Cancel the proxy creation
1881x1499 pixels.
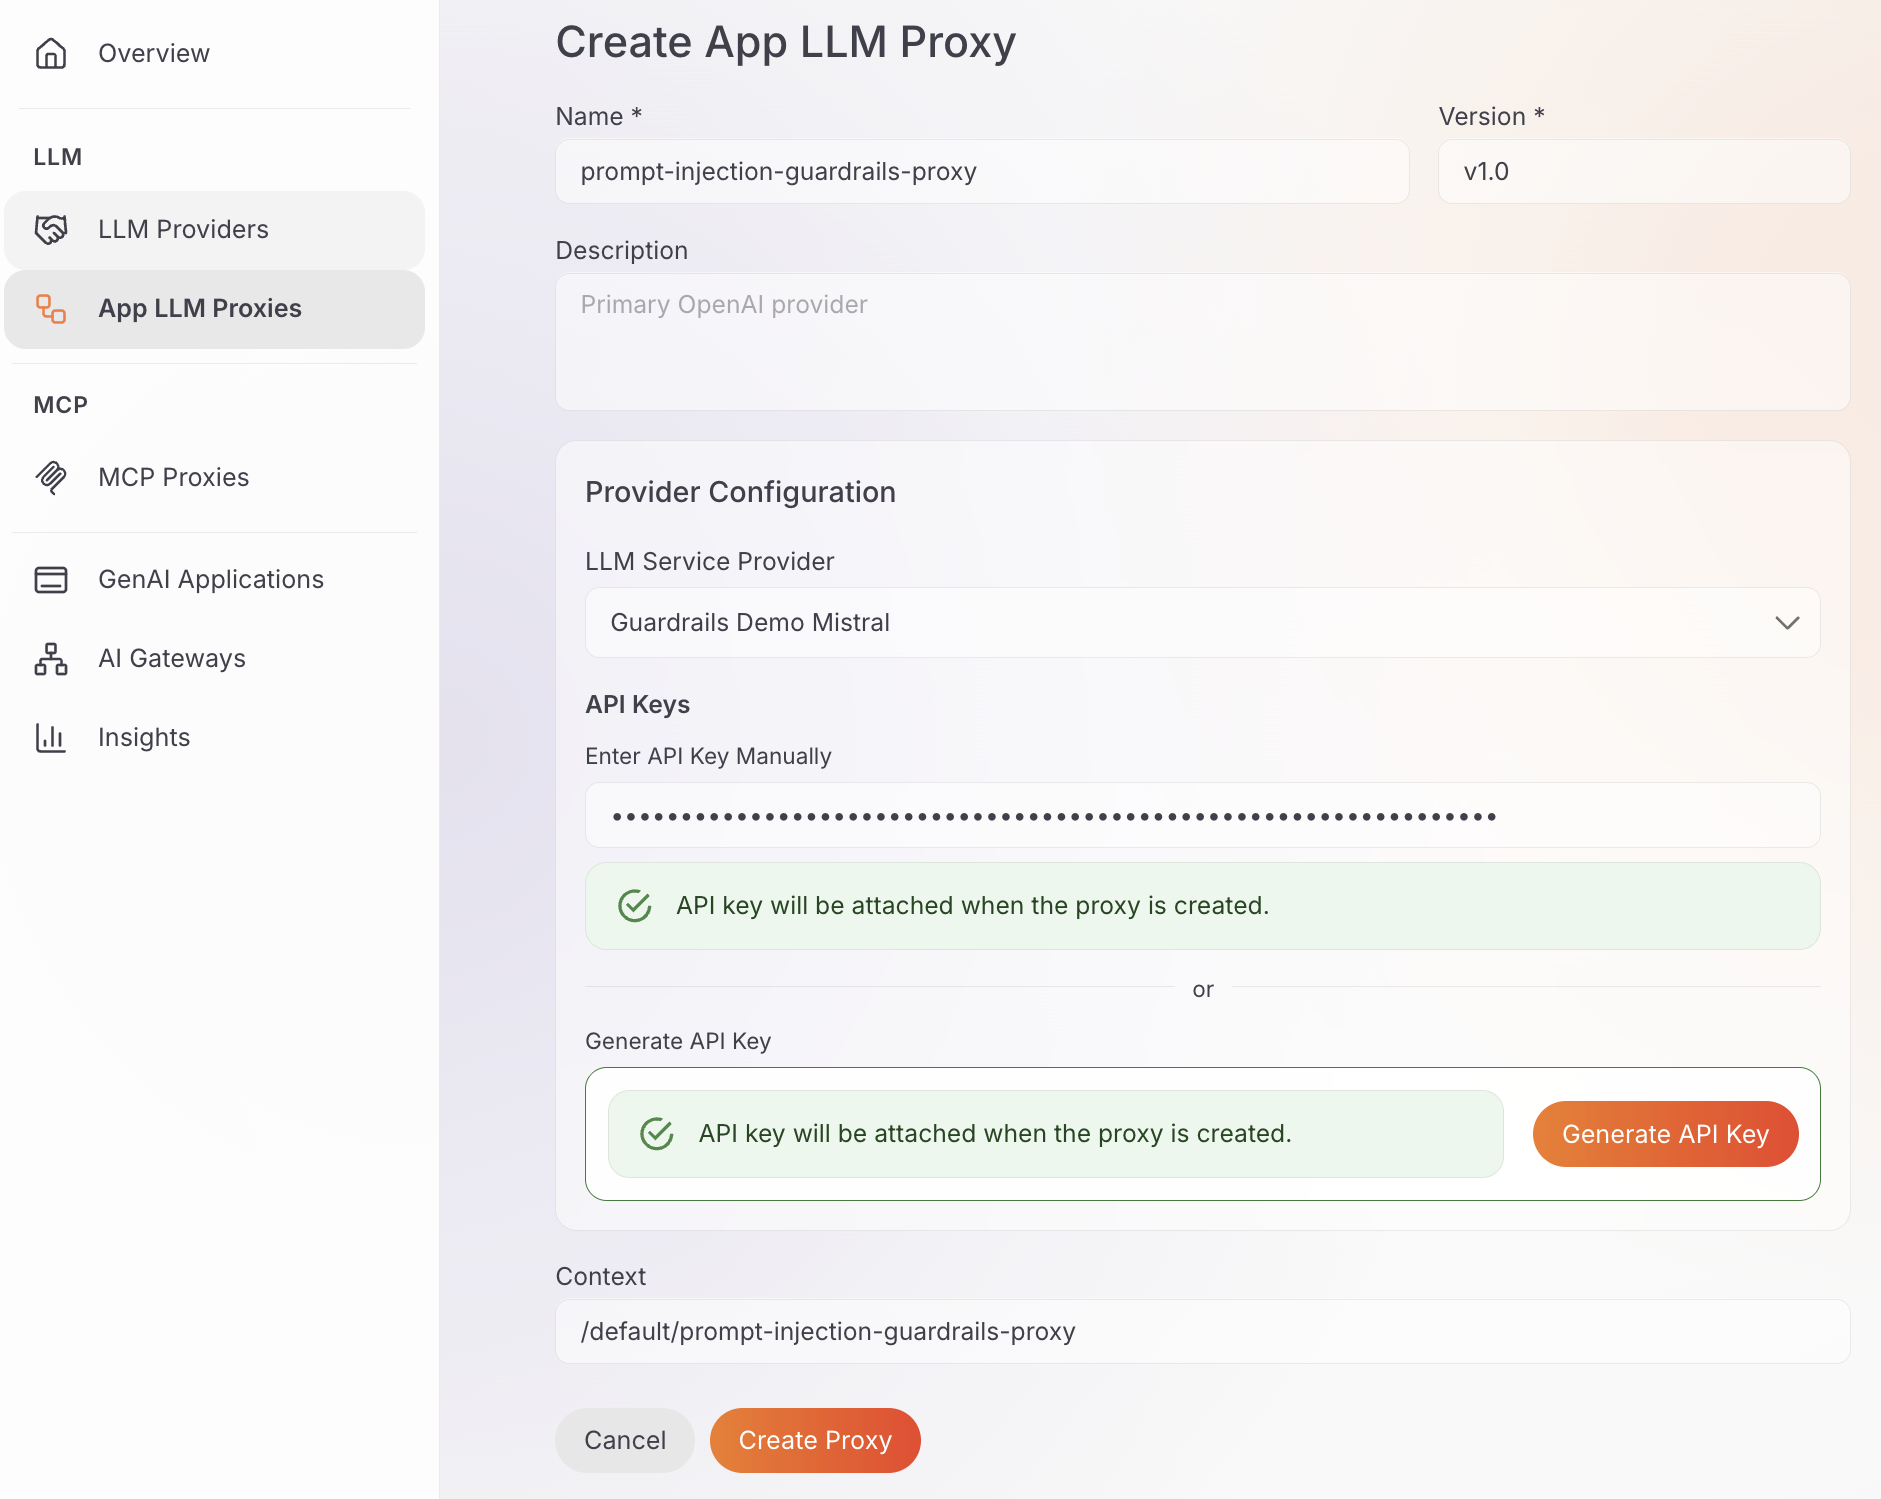625,1440
